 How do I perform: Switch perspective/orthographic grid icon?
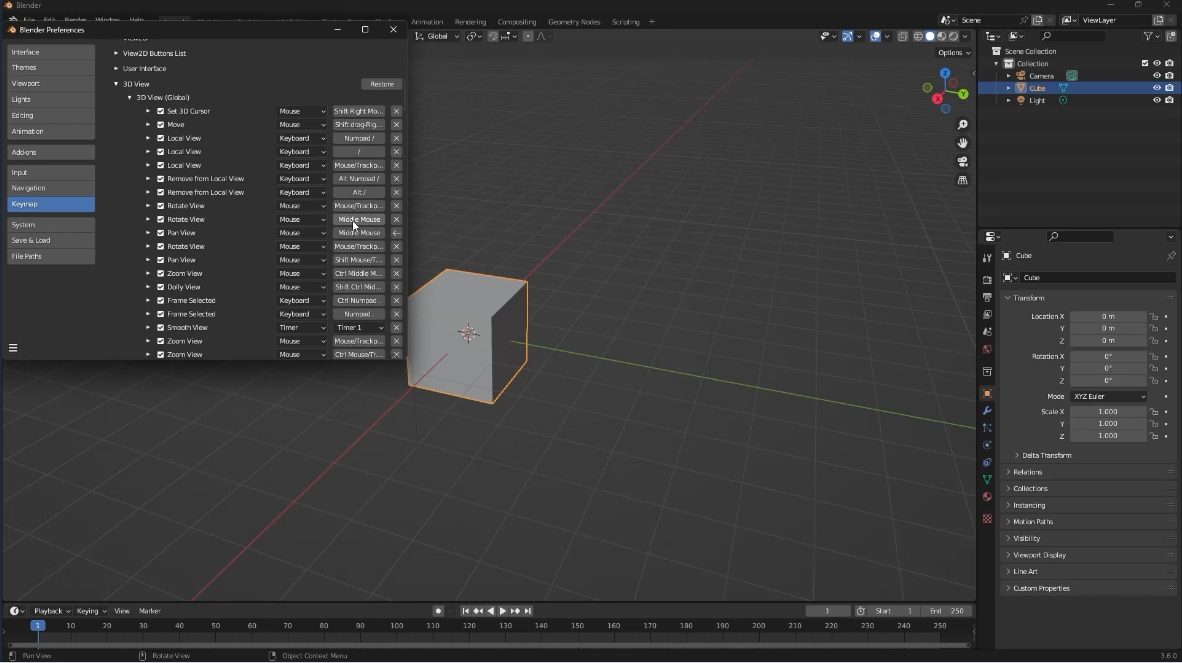tap(963, 180)
